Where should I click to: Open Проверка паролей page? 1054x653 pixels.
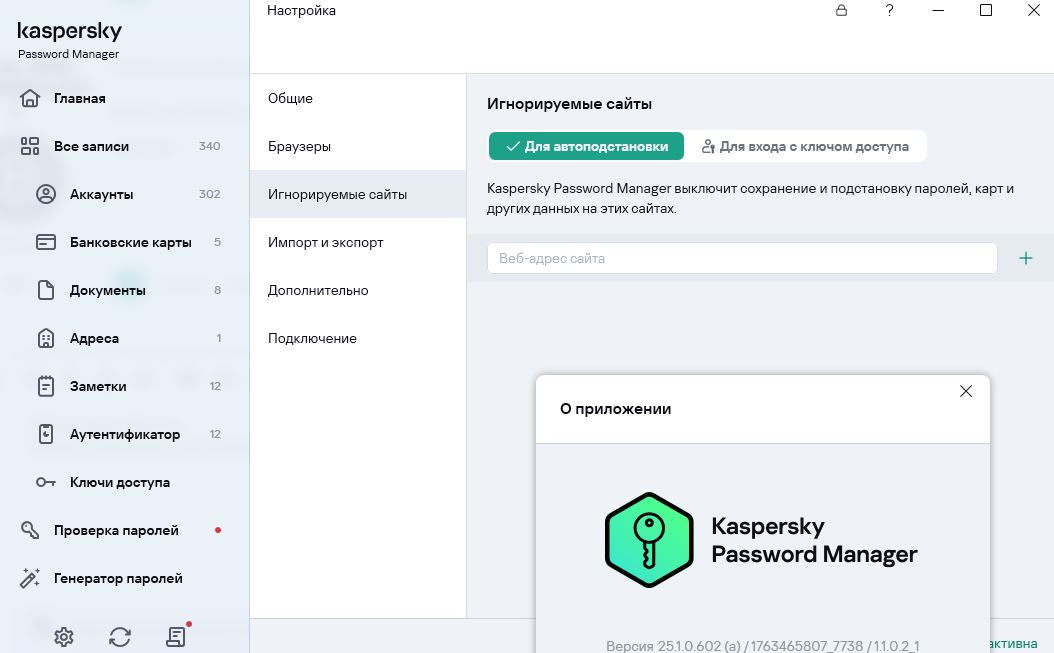(x=116, y=530)
